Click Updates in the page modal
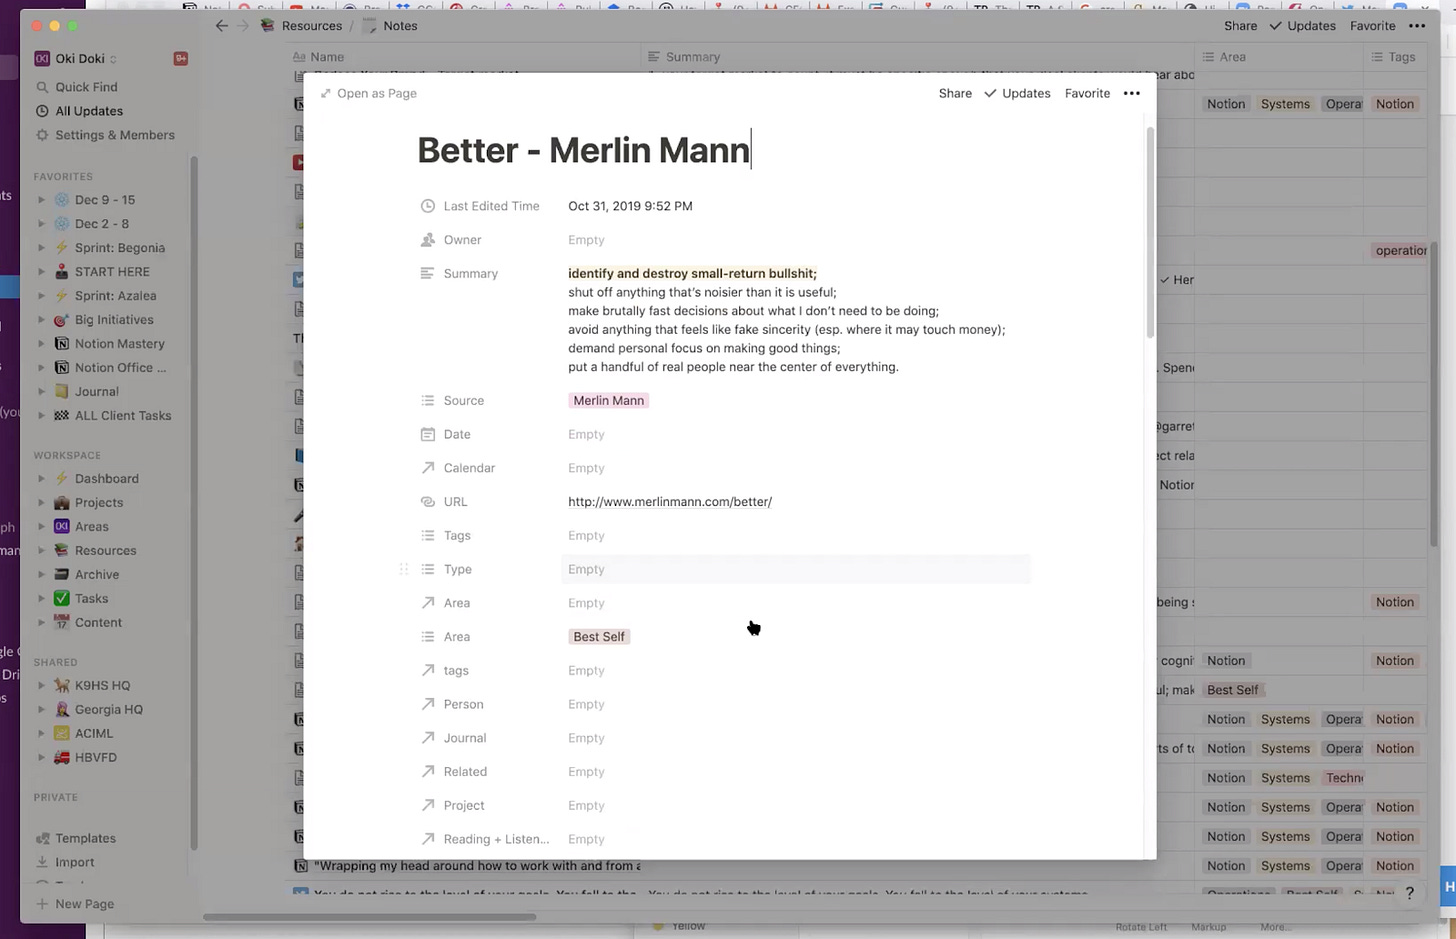This screenshot has width=1456, height=939. pyautogui.click(x=1017, y=93)
